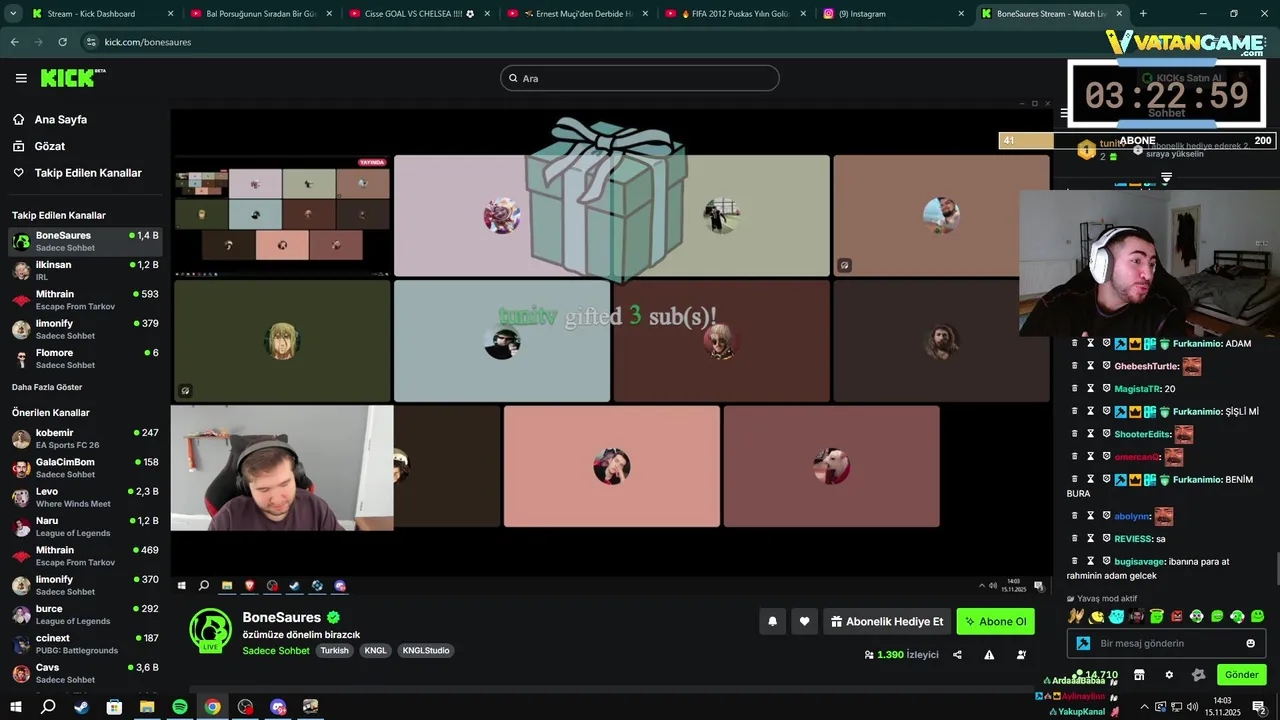Open chat settings gear icon

[x=1169, y=675]
